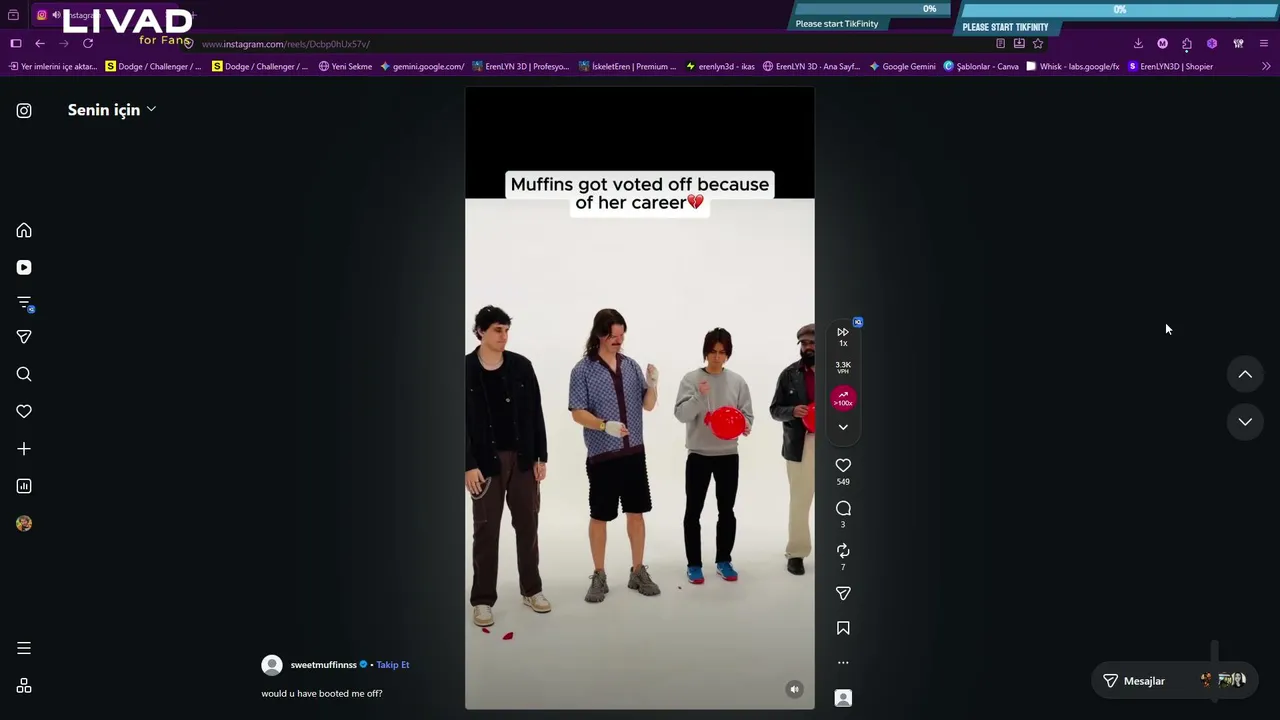
Task: Like the reel with heart icon
Action: [843, 465]
